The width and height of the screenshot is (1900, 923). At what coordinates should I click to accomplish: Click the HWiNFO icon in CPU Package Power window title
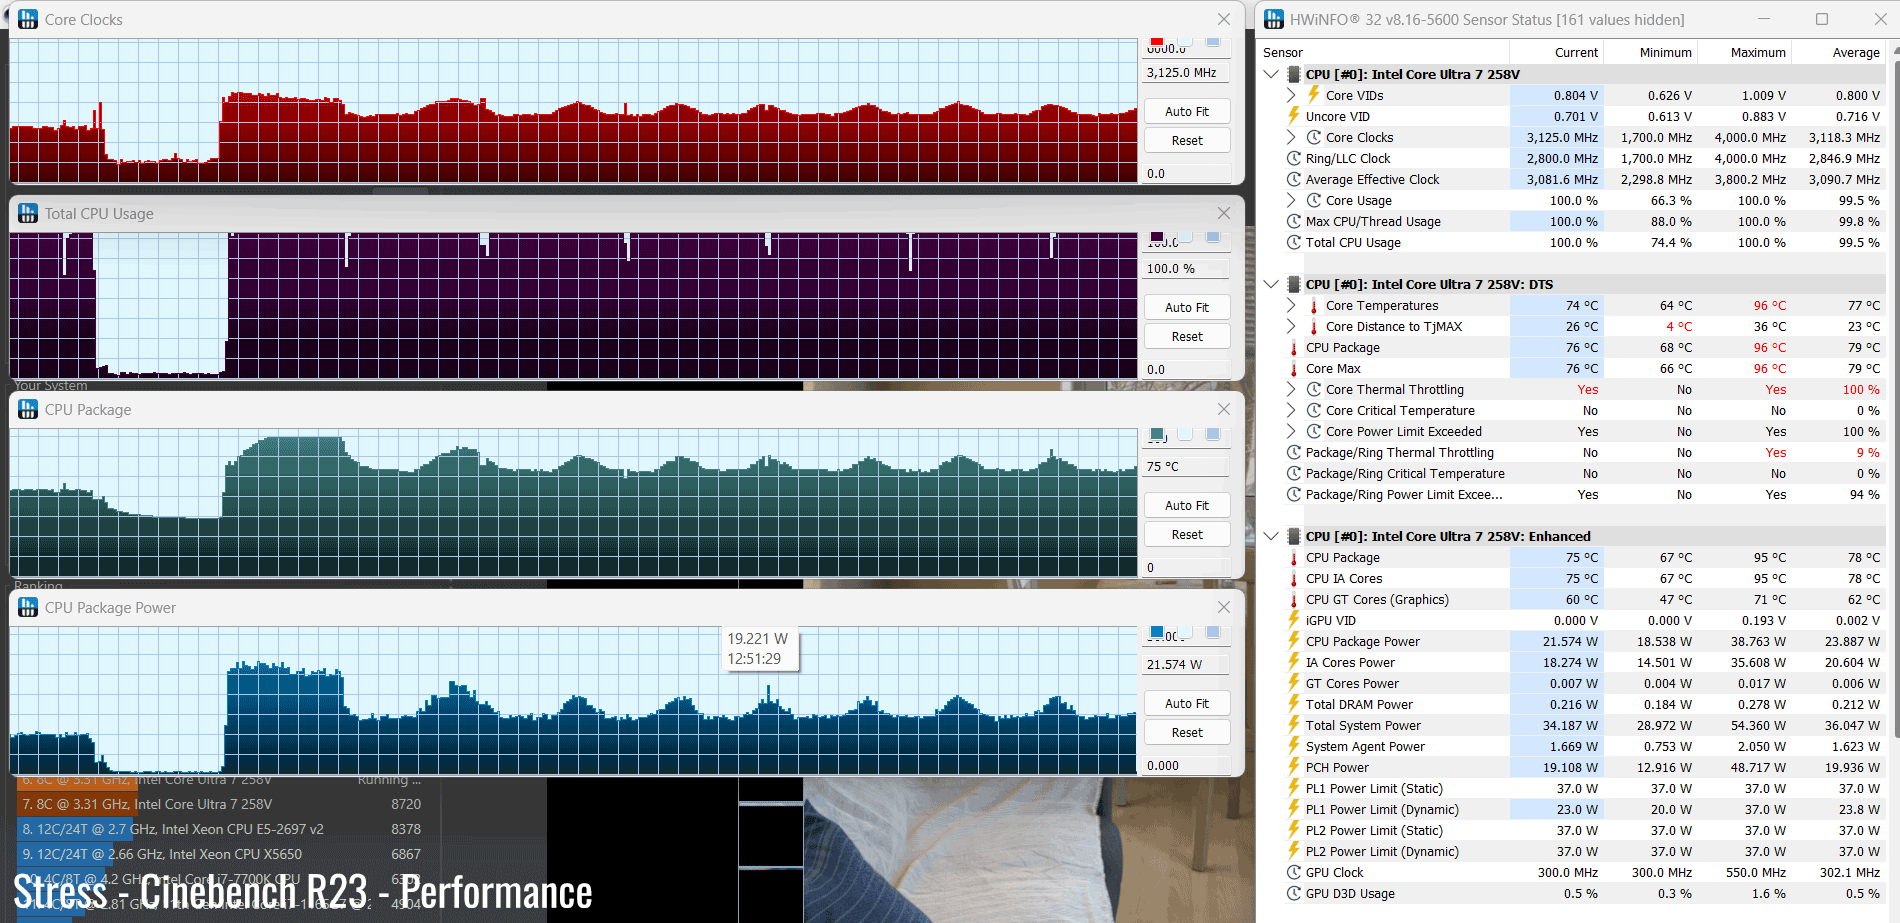pyautogui.click(x=28, y=607)
